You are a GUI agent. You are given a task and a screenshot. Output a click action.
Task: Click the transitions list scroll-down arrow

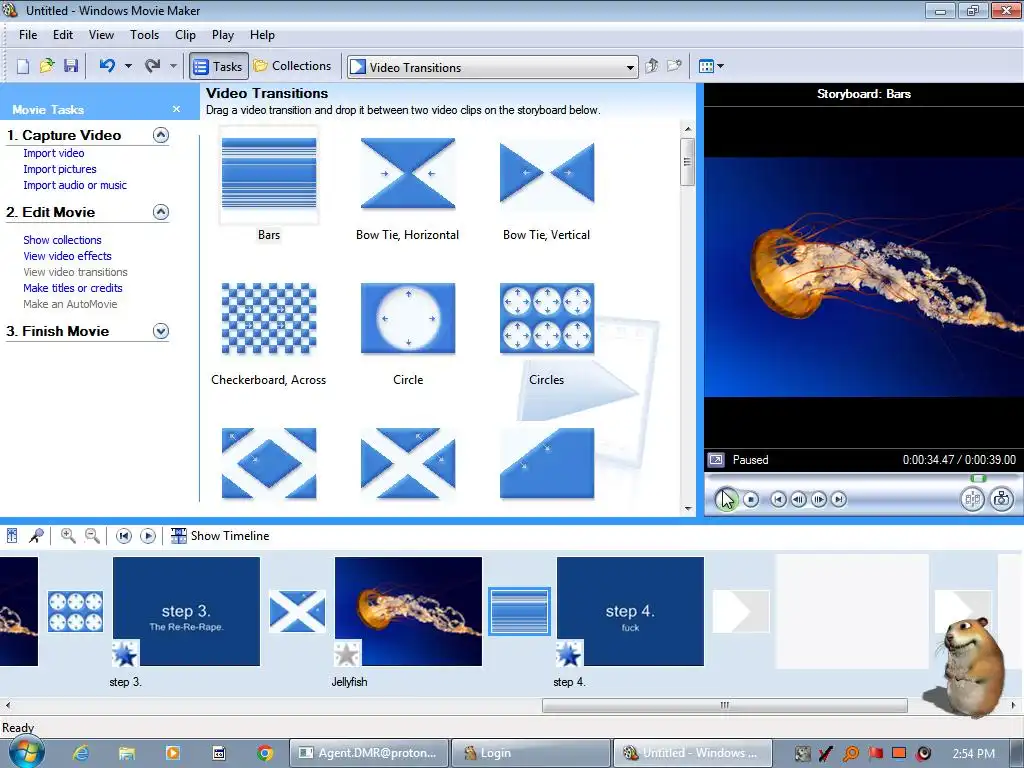pyautogui.click(x=688, y=508)
